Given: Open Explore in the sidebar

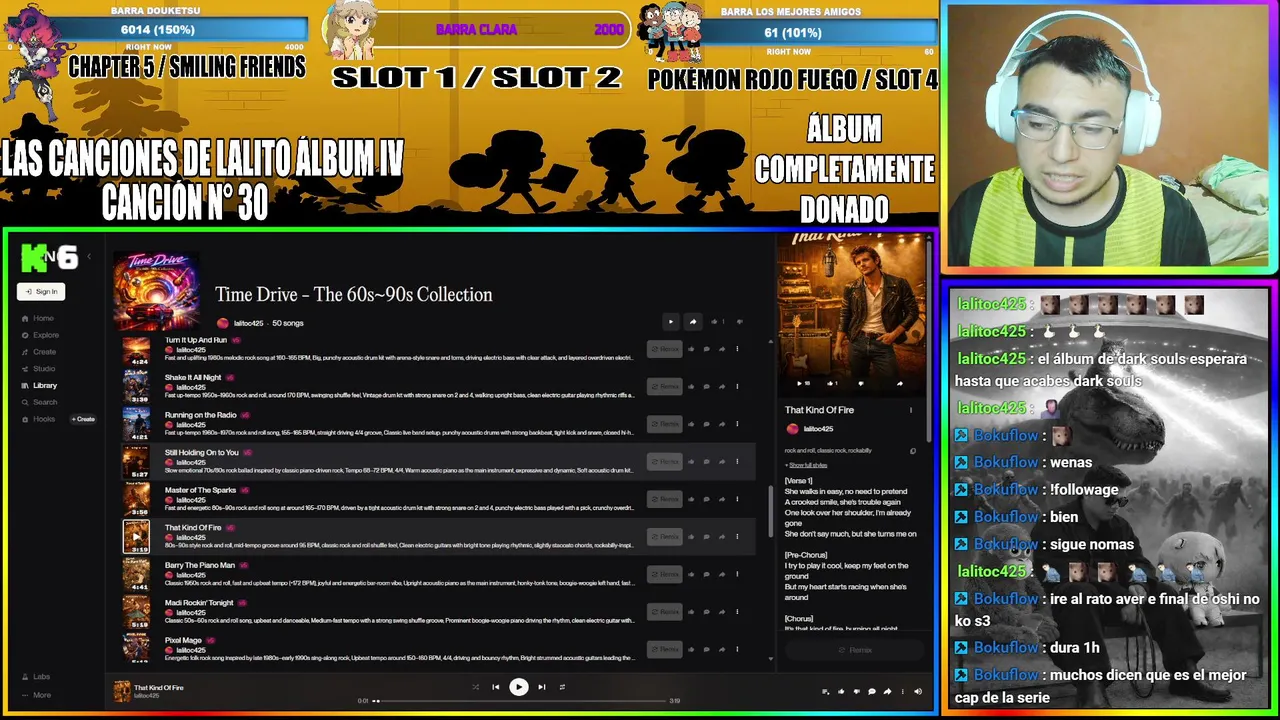Looking at the screenshot, I should tap(40, 335).
